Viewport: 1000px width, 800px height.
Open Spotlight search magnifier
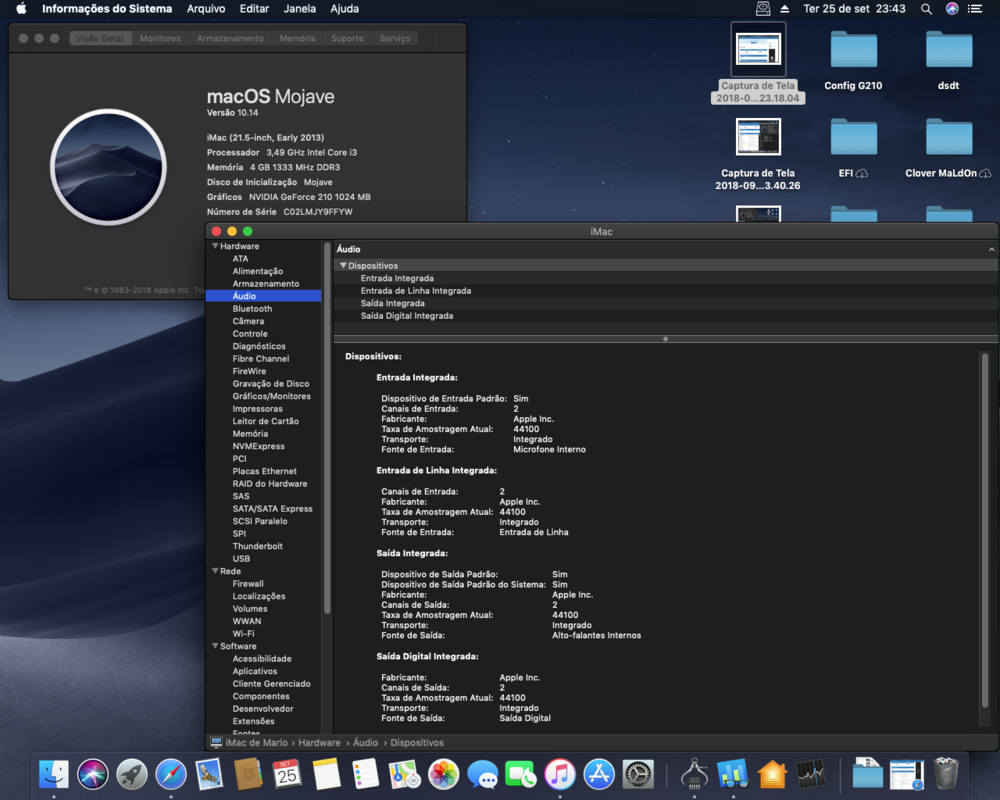[x=926, y=9]
